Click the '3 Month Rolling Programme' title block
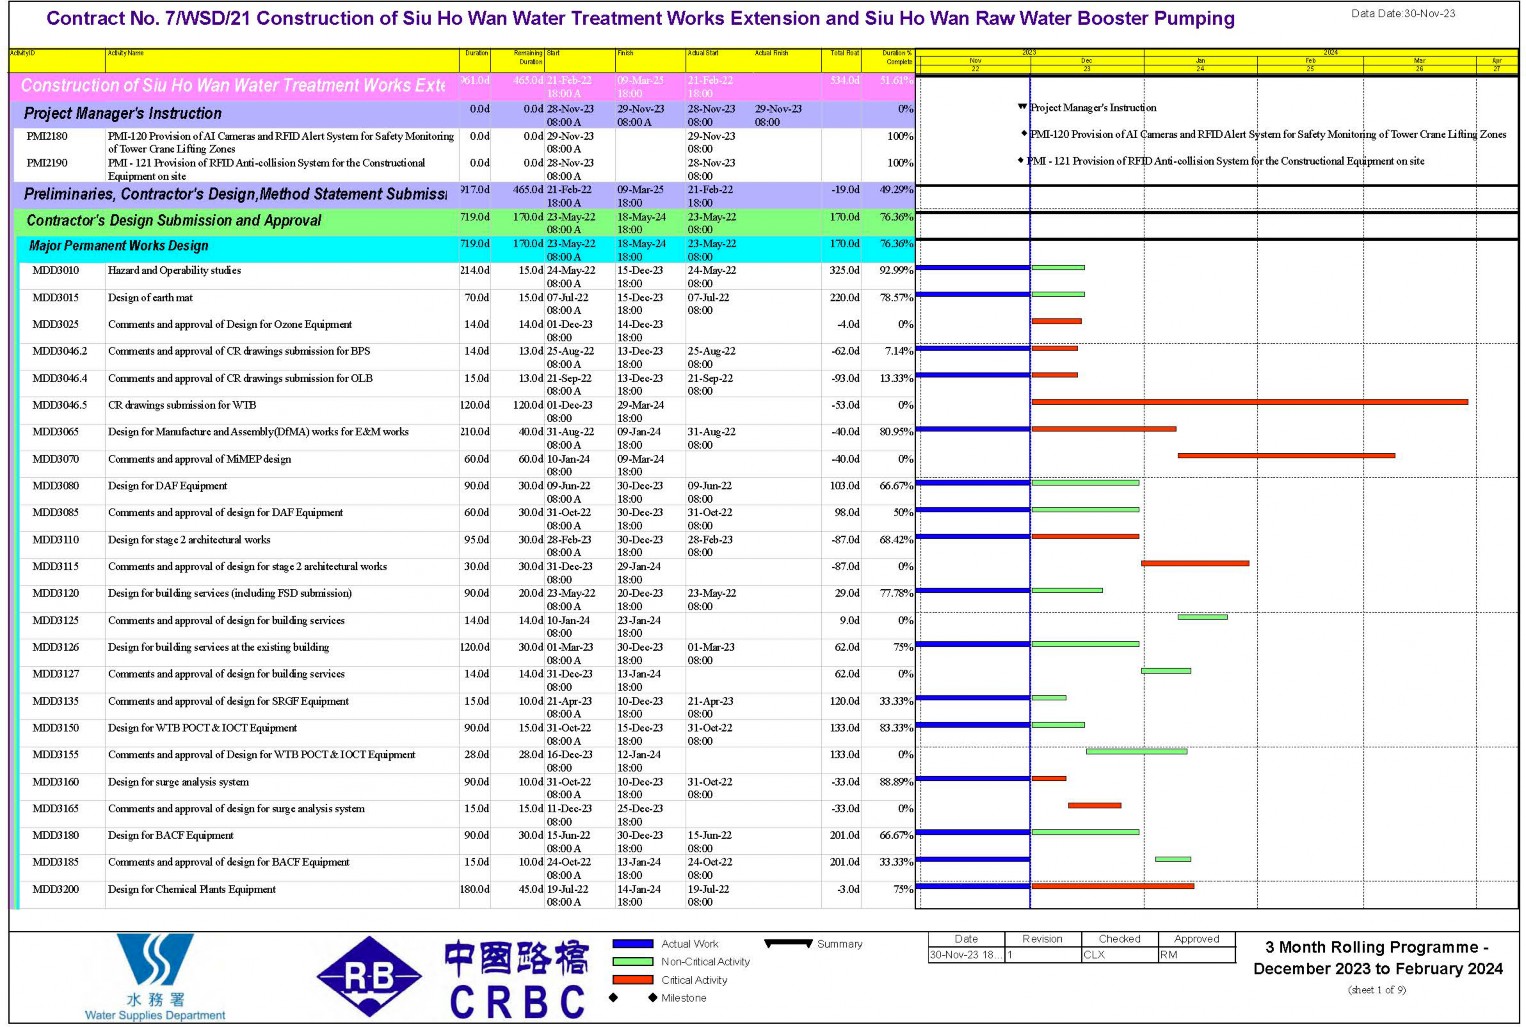Viewport: 1526px width, 1027px height. point(1378,958)
